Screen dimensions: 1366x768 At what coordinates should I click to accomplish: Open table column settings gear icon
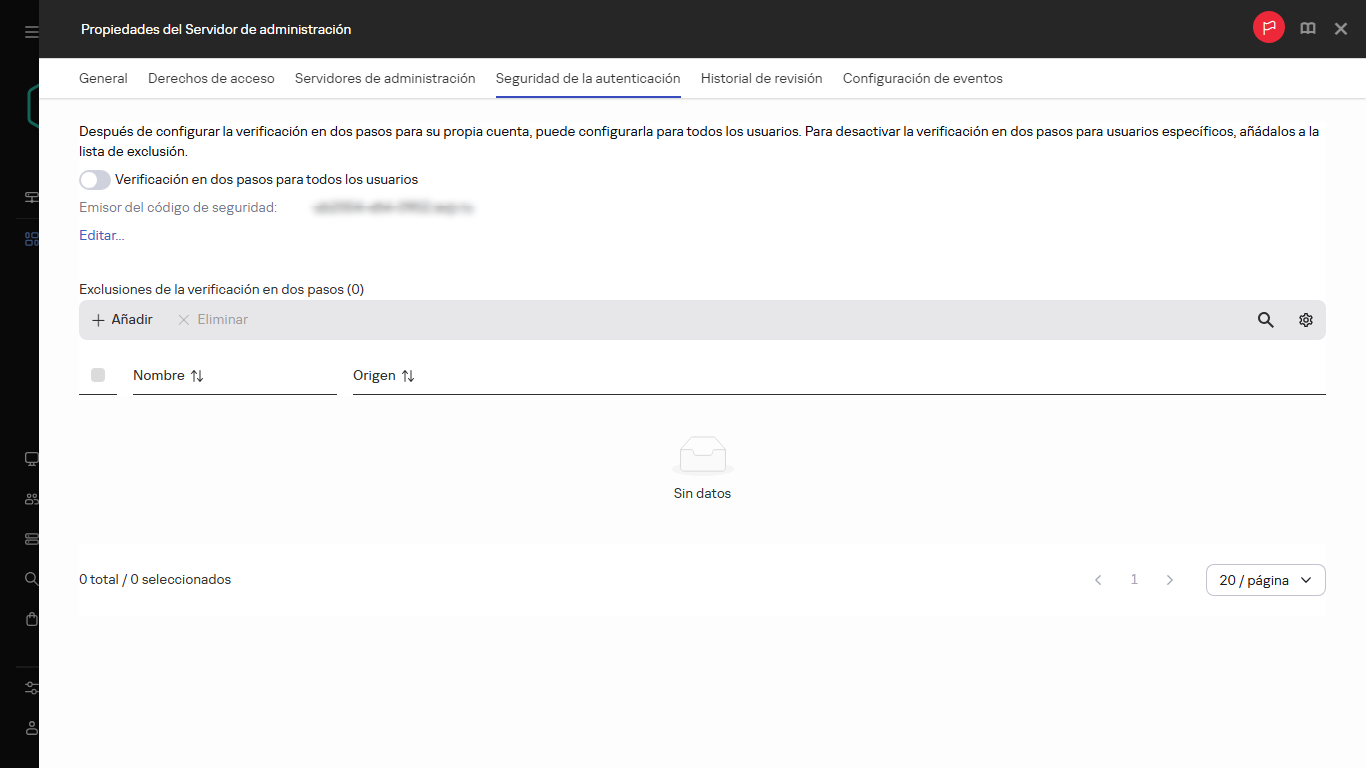click(1306, 320)
